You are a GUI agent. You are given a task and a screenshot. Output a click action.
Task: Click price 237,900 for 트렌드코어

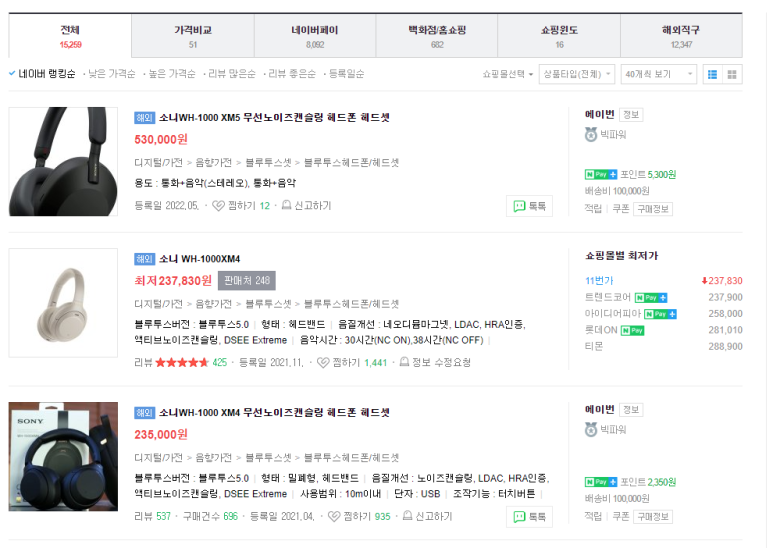tap(725, 297)
